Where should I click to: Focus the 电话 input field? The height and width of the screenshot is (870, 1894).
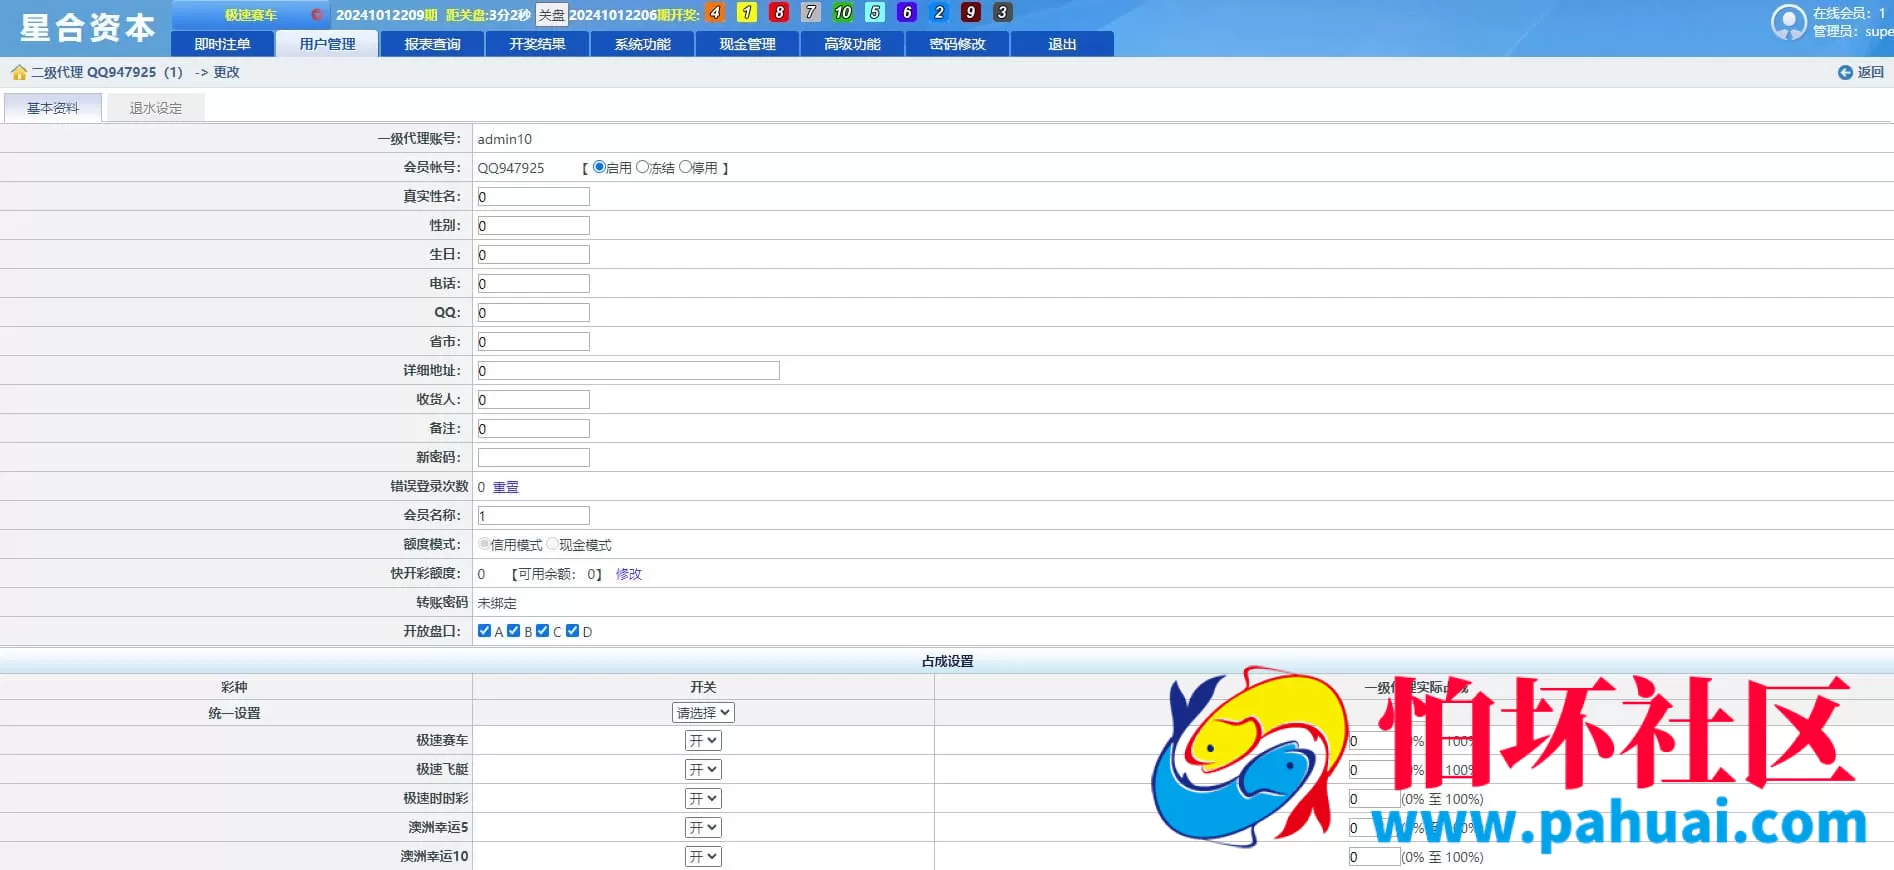click(534, 284)
